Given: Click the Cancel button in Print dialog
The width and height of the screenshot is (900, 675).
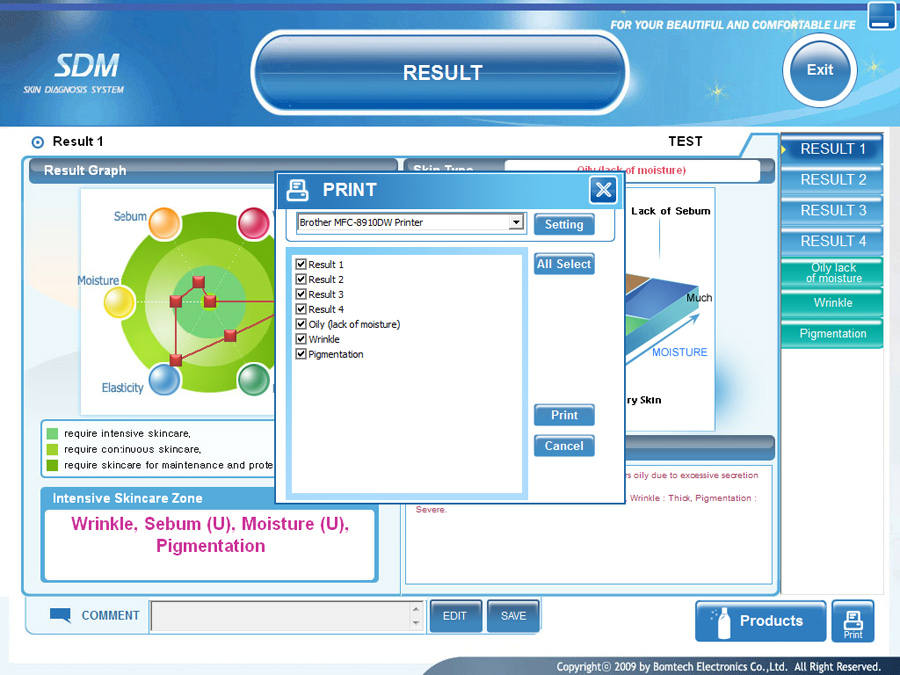Looking at the screenshot, I should point(564,446).
